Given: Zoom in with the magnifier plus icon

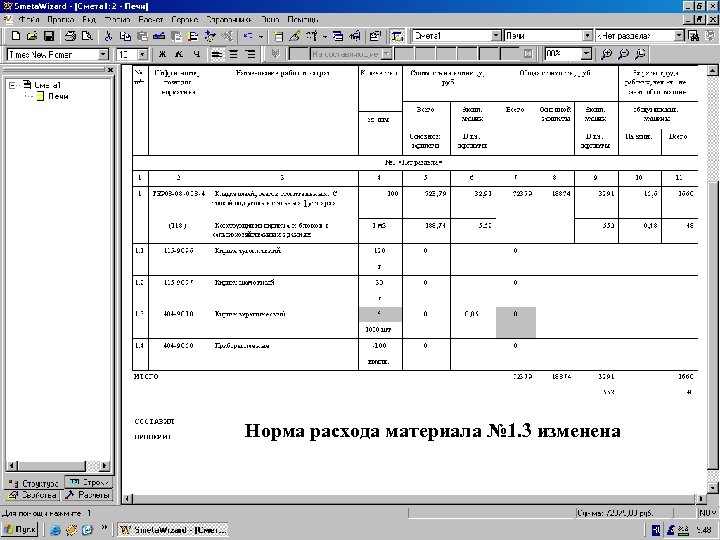Looking at the screenshot, I should click(x=606, y=54).
